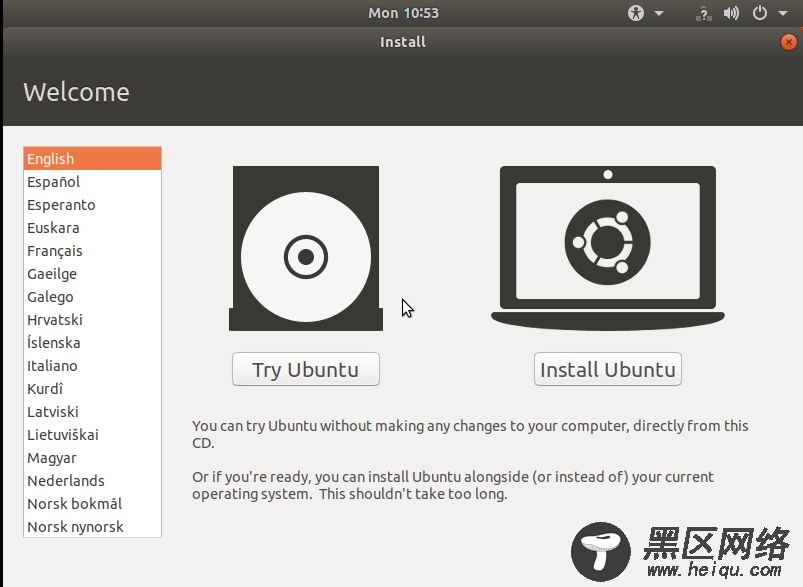This screenshot has height=587, width=803.
Task: Pick Magyar from the list
Action: pos(92,458)
